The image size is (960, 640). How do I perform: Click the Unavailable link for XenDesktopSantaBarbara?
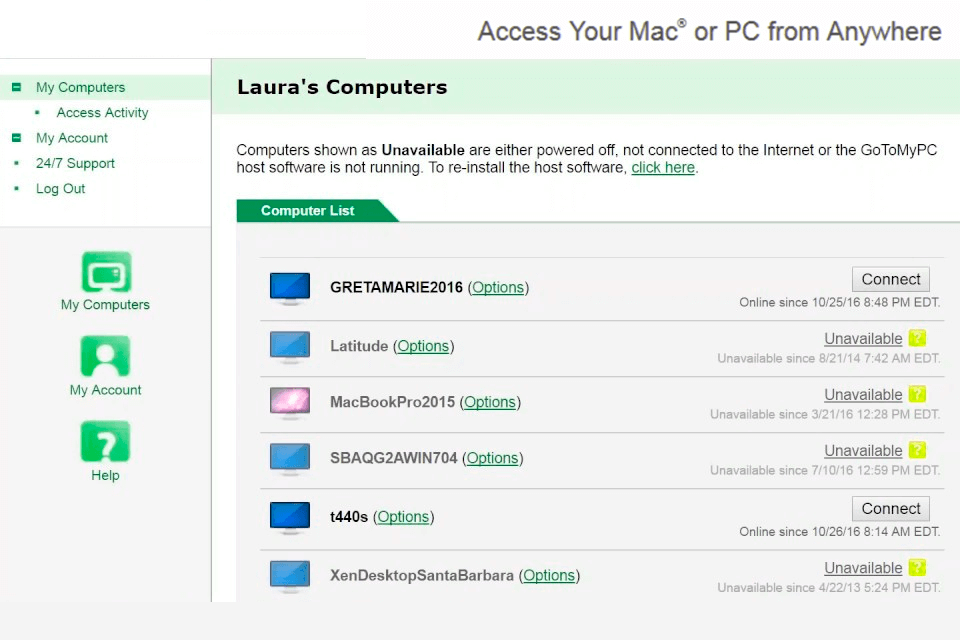pos(863,568)
